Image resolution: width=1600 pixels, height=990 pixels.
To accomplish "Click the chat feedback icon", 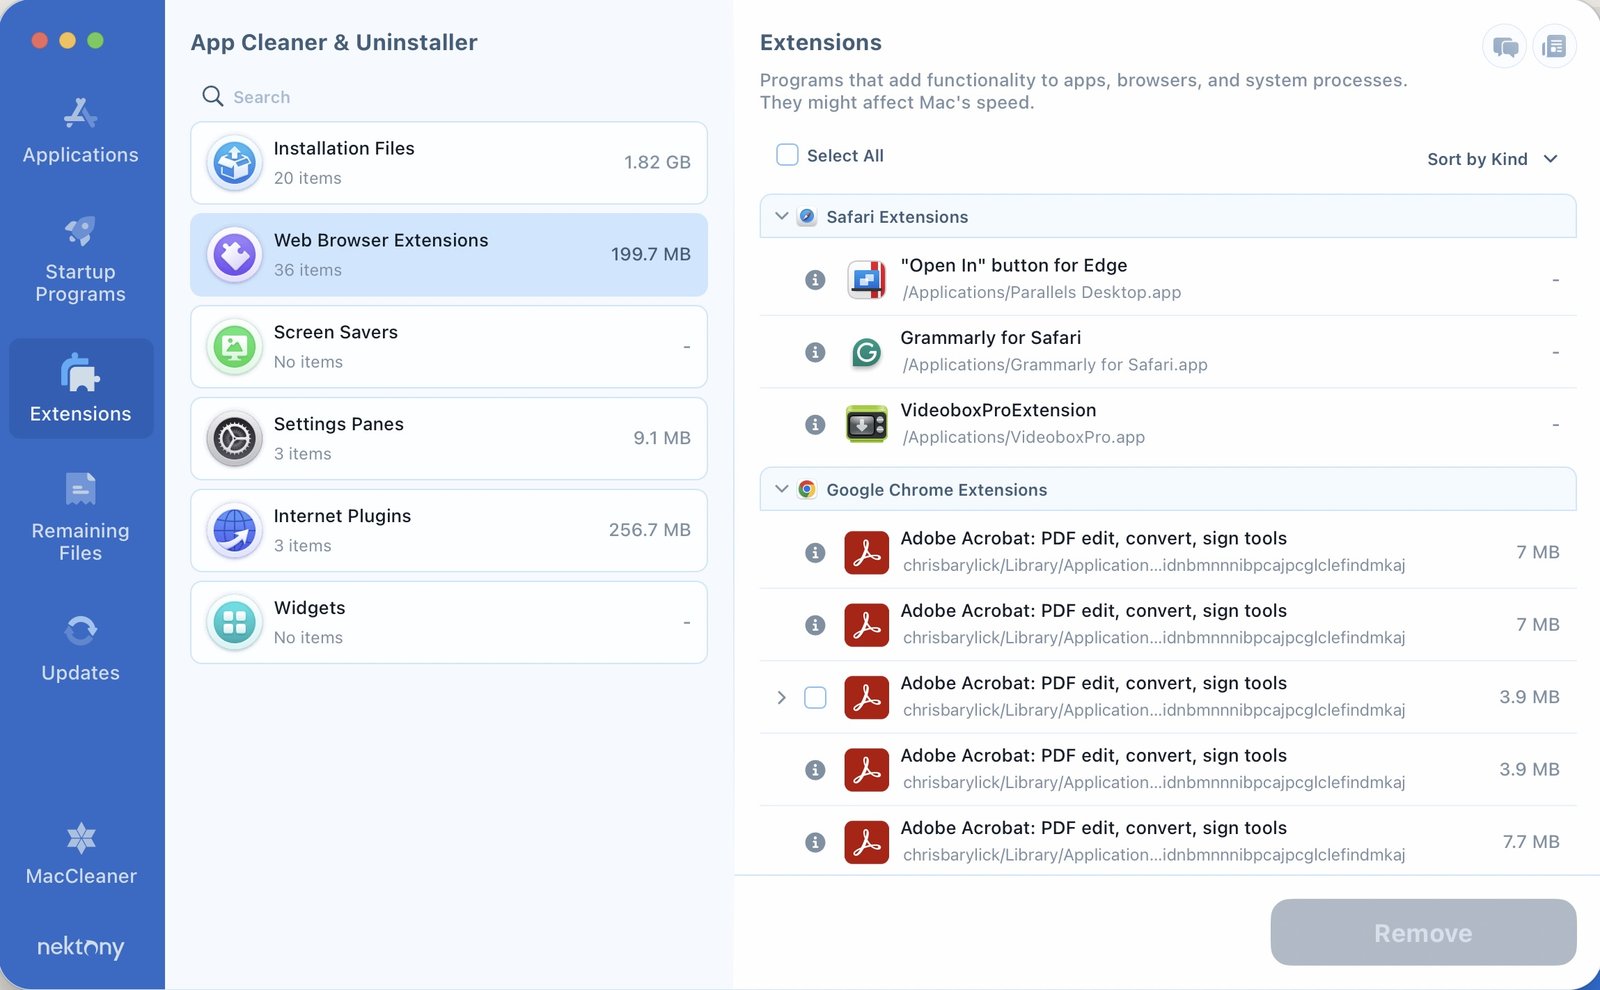I will click(x=1505, y=47).
